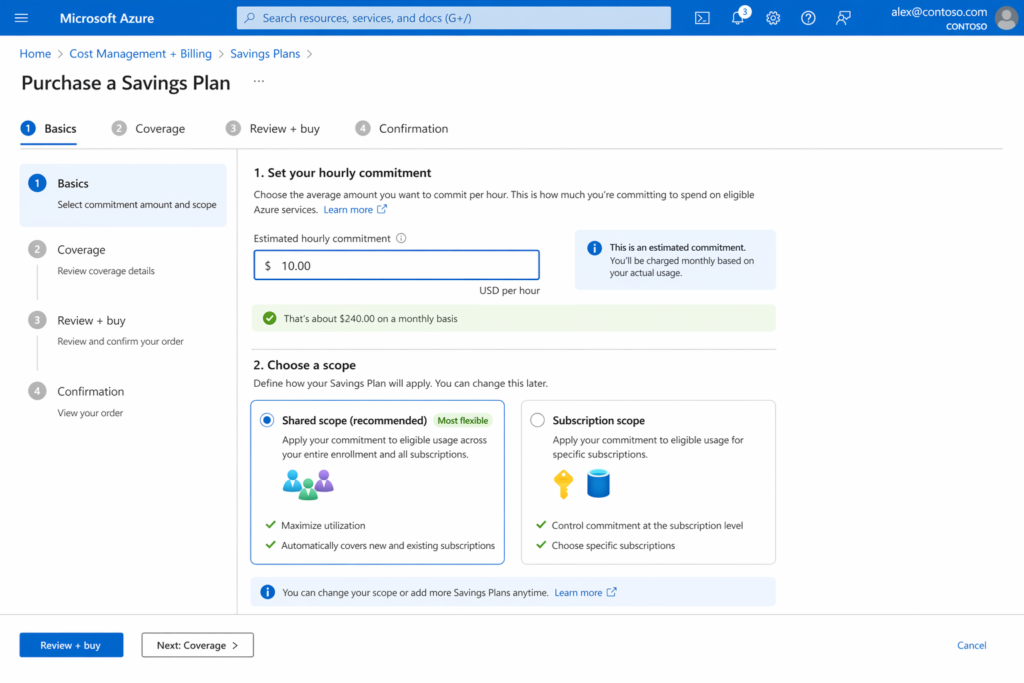Click the Review + buy button
Viewport: 1024px width, 683px height.
(x=71, y=645)
